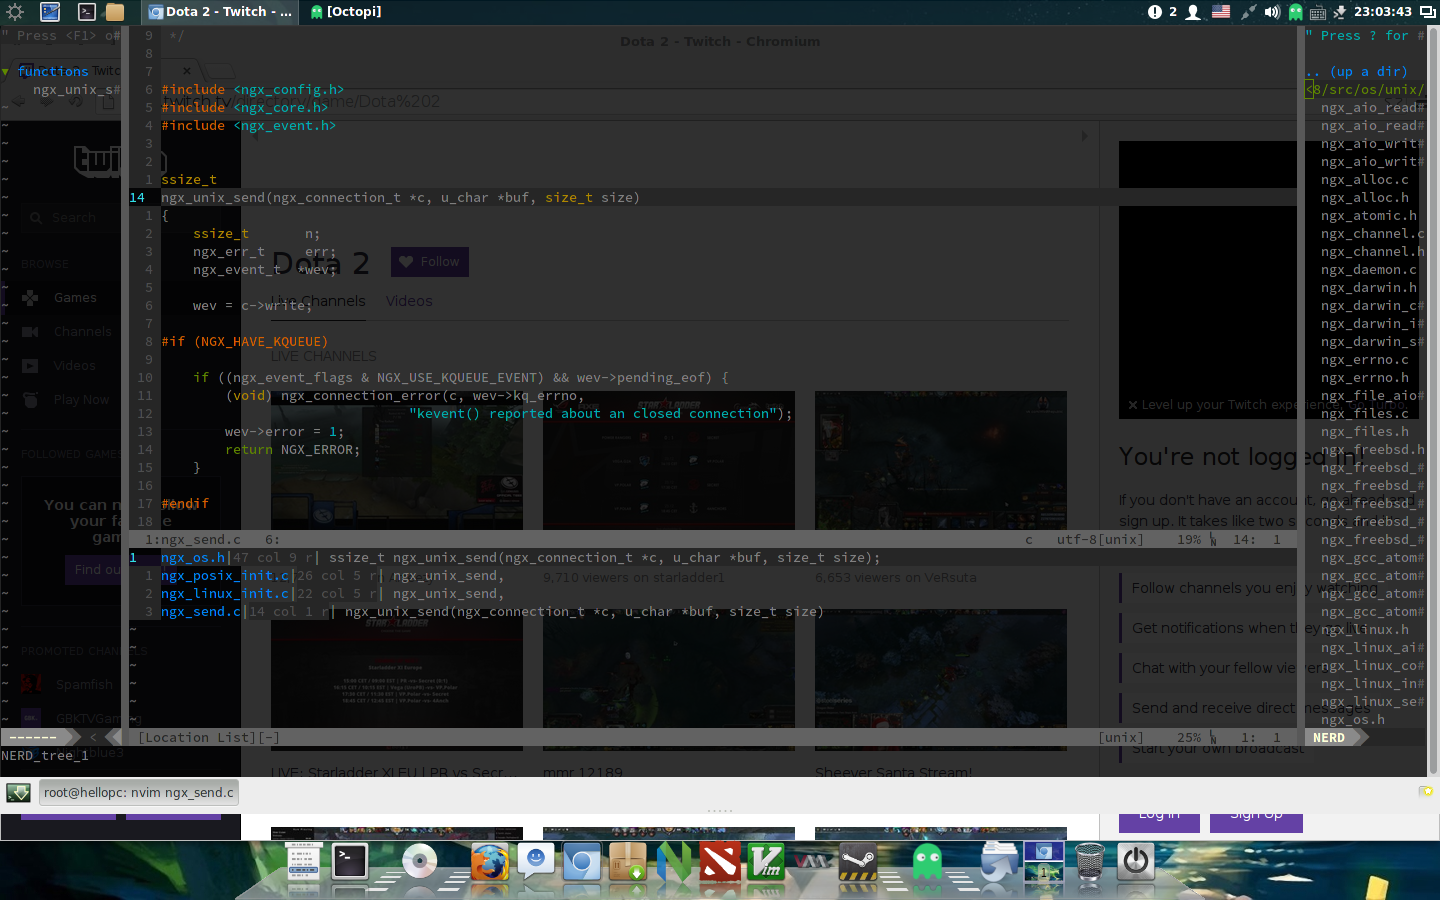1440x900 pixels.
Task: Open the CD disc dock icon
Action: click(419, 862)
